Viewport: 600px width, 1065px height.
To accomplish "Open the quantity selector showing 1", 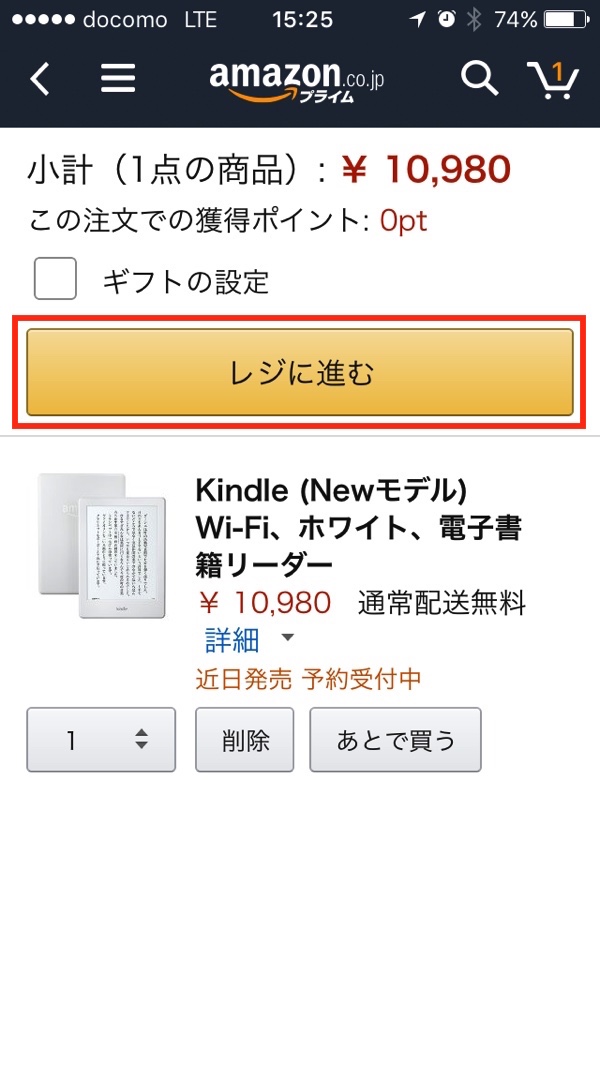I will [x=101, y=740].
